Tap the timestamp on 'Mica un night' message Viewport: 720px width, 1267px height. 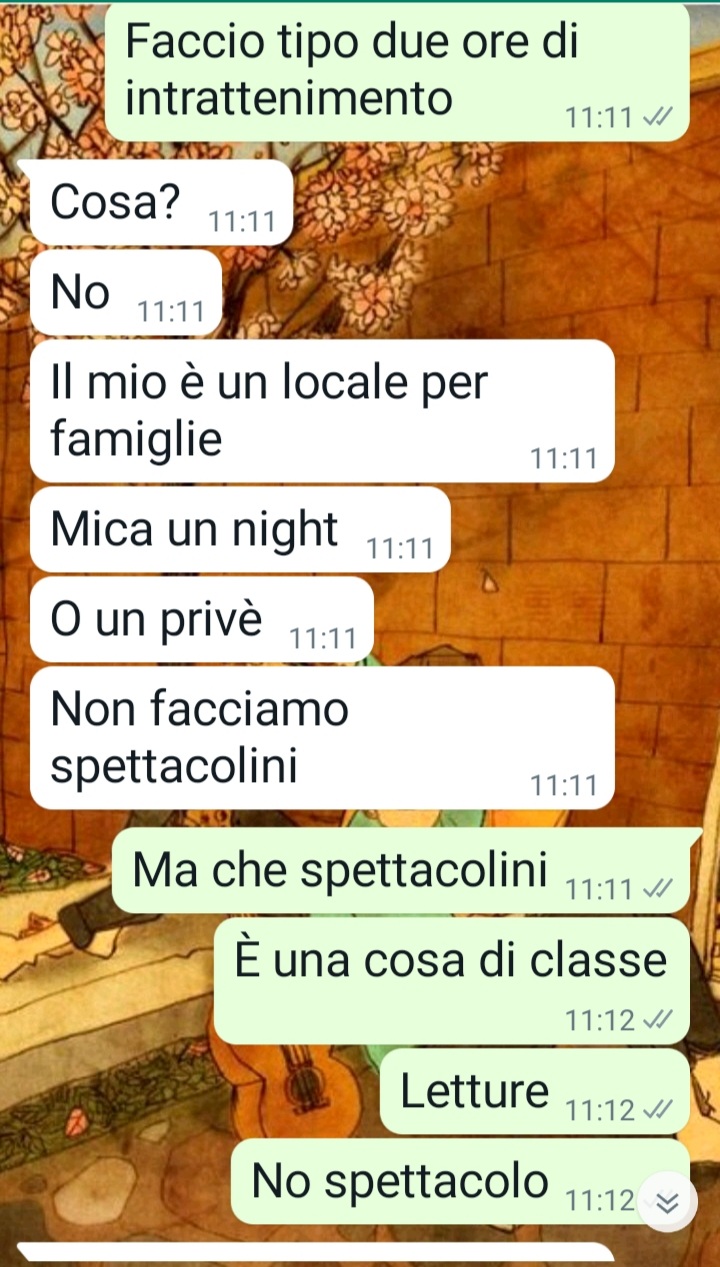pos(399,548)
